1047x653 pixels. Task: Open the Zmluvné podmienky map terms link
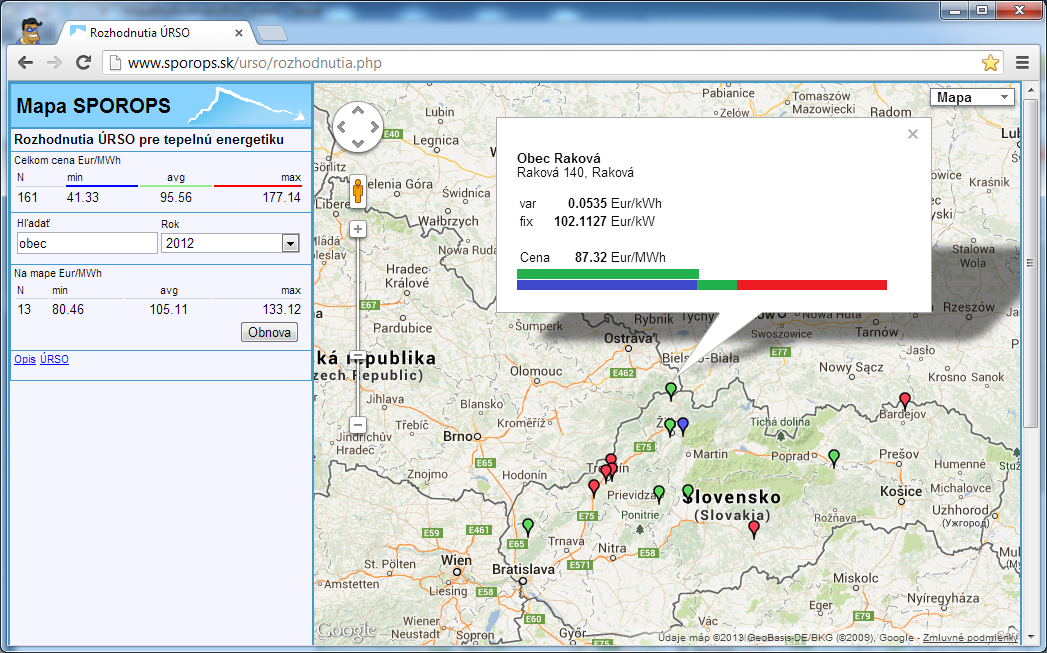click(970, 638)
